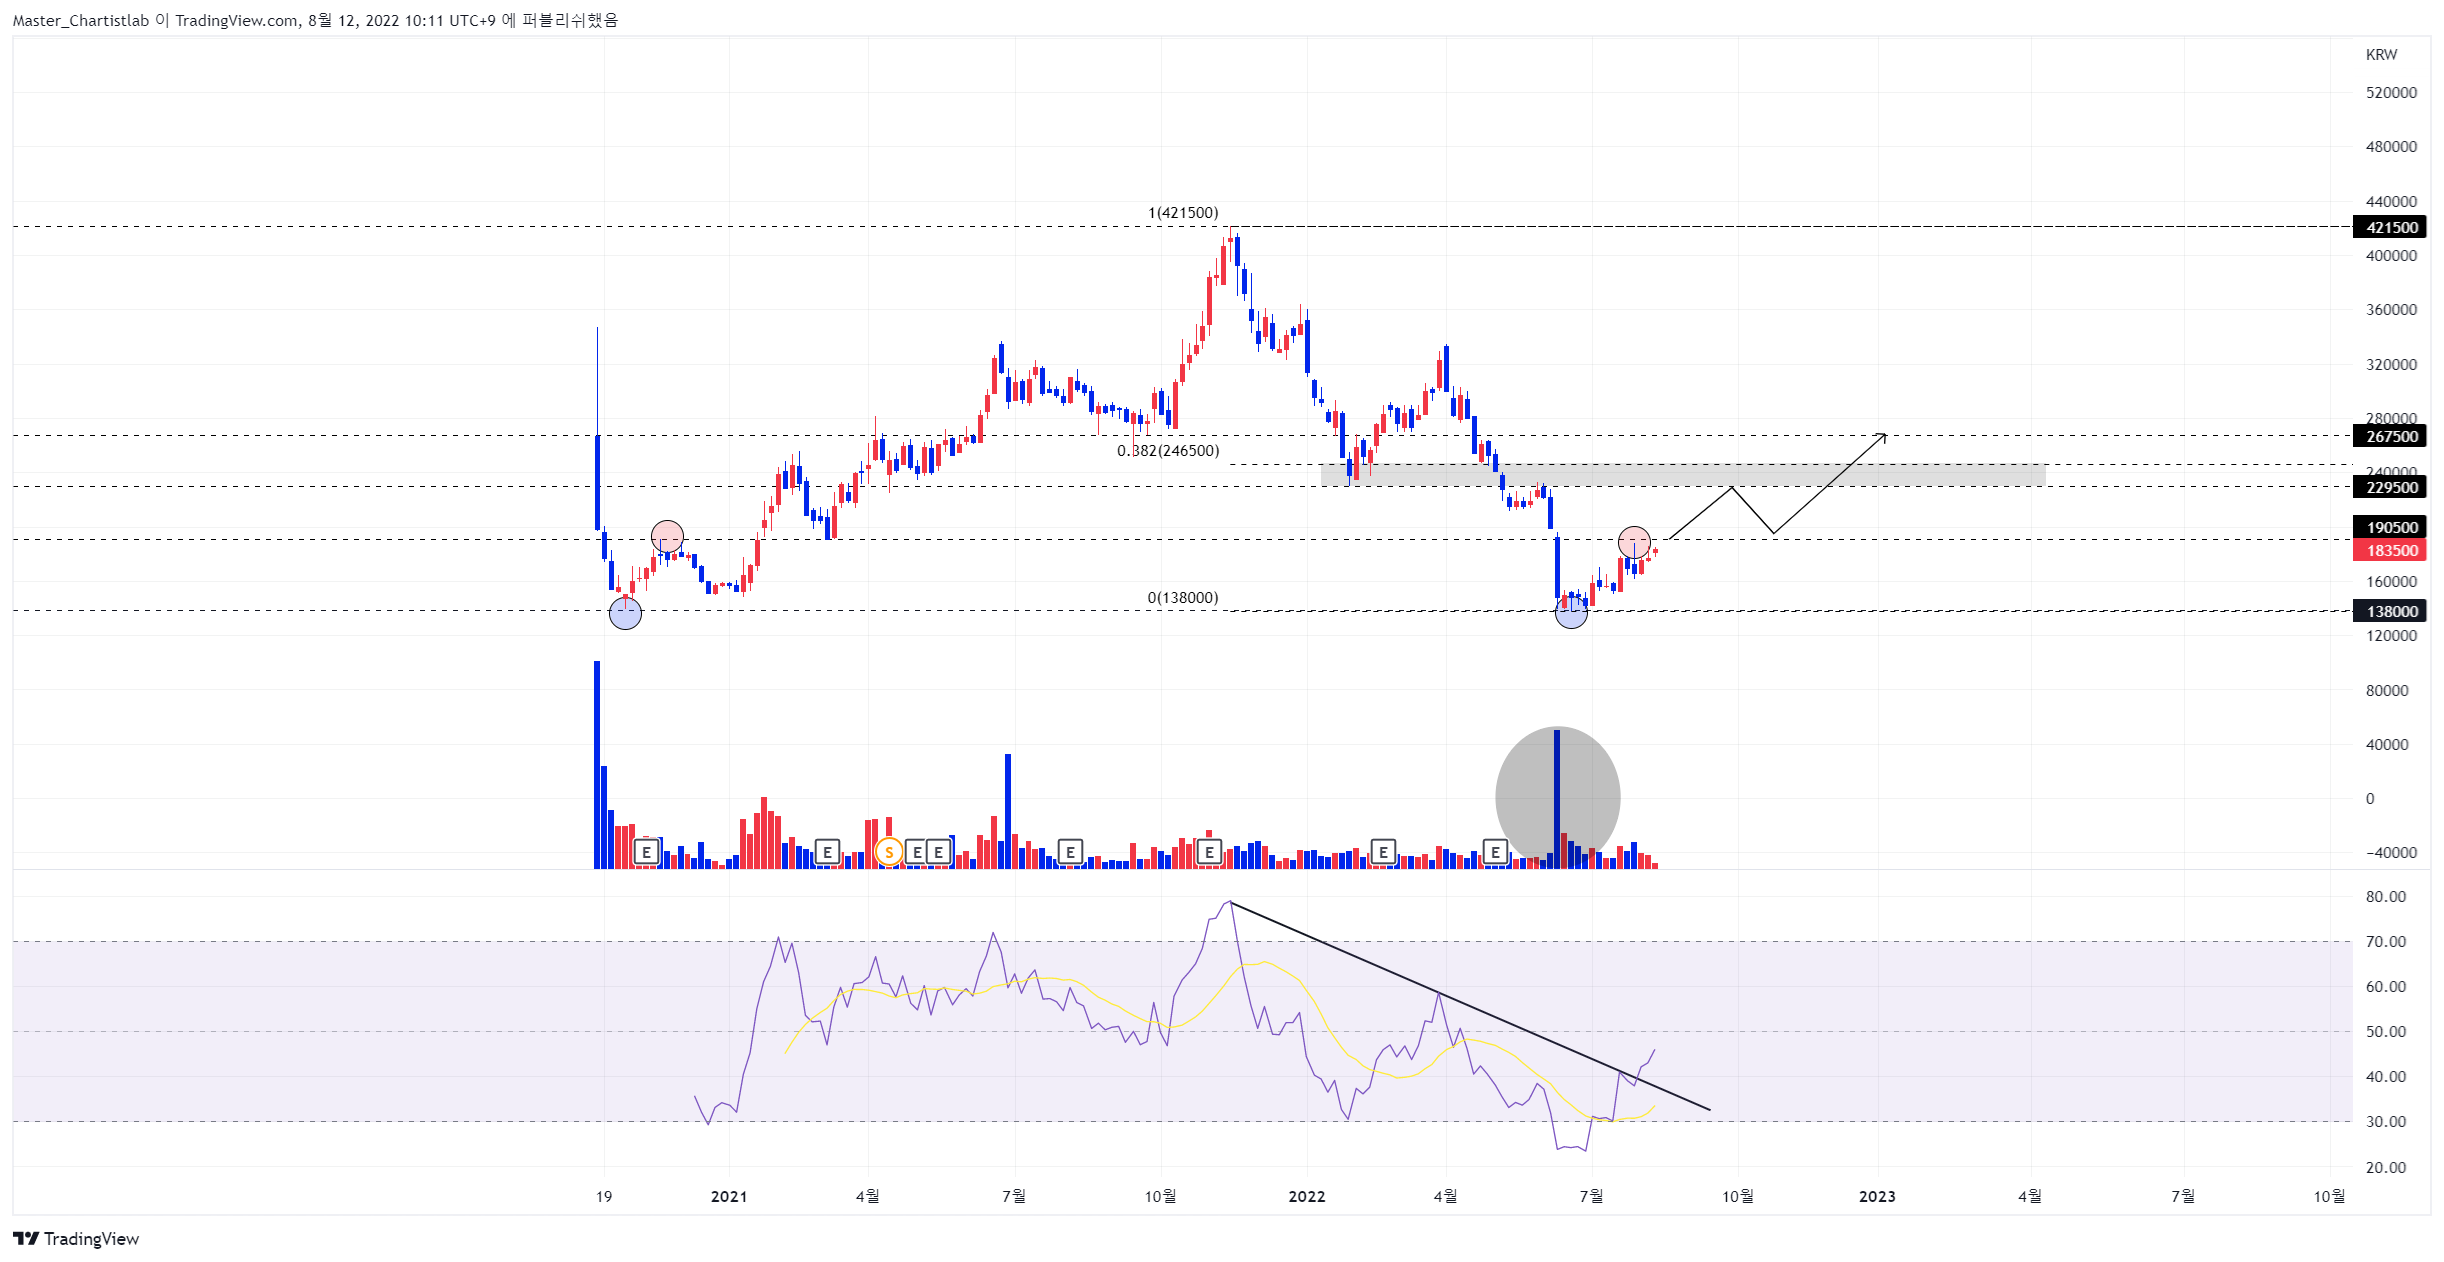The image size is (2444, 1262).
Task: Click the earliest E earnings marker after listing
Action: (647, 852)
